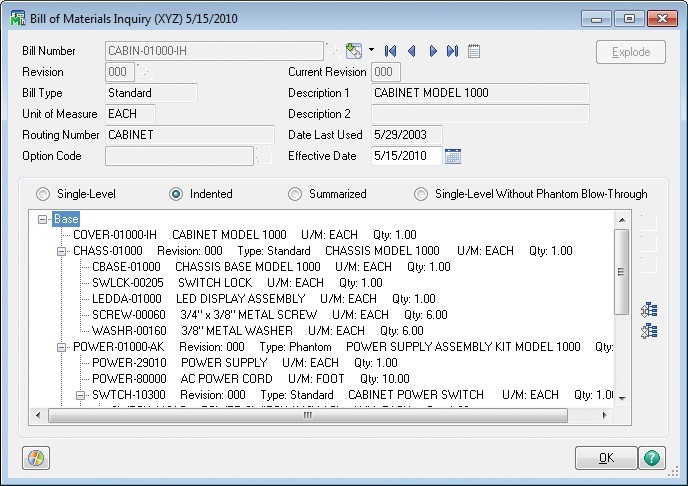This screenshot has width=688, height=486.
Task: Click the scroll down arrow of the tree
Action: [x=622, y=398]
